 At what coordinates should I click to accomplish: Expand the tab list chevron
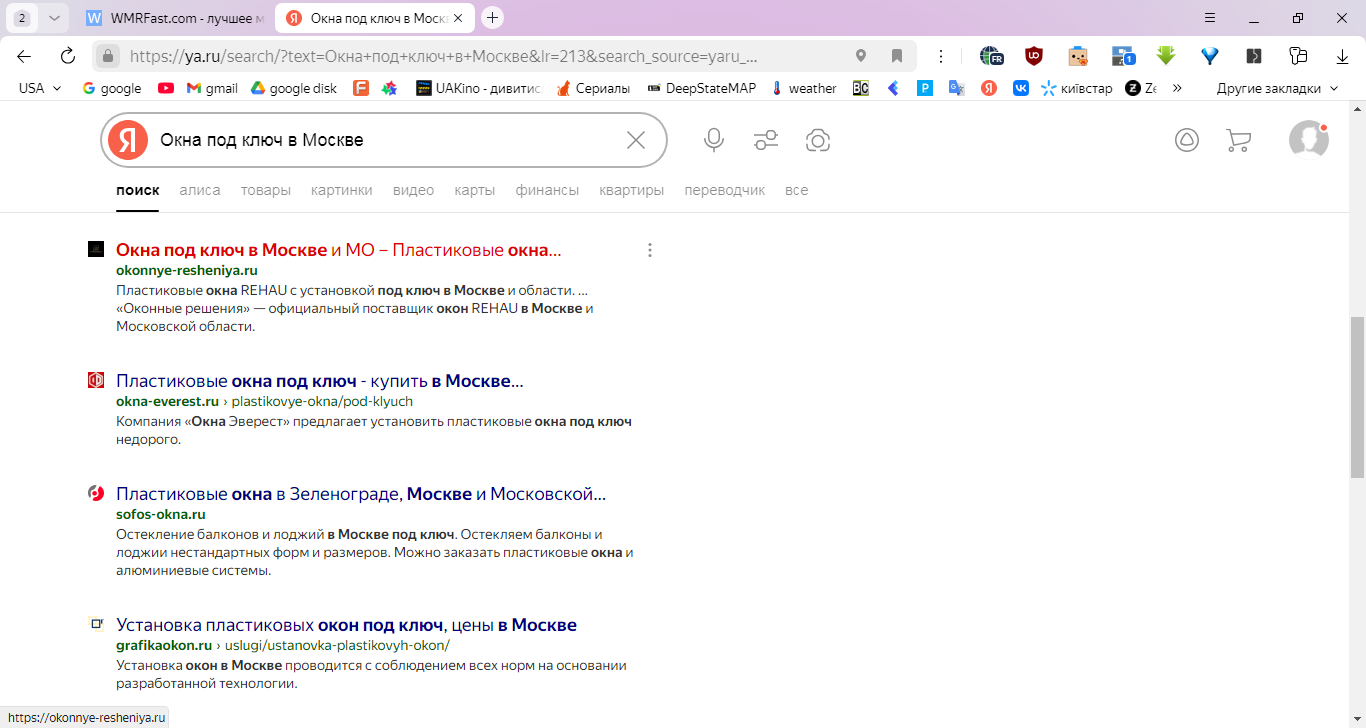(x=54, y=18)
